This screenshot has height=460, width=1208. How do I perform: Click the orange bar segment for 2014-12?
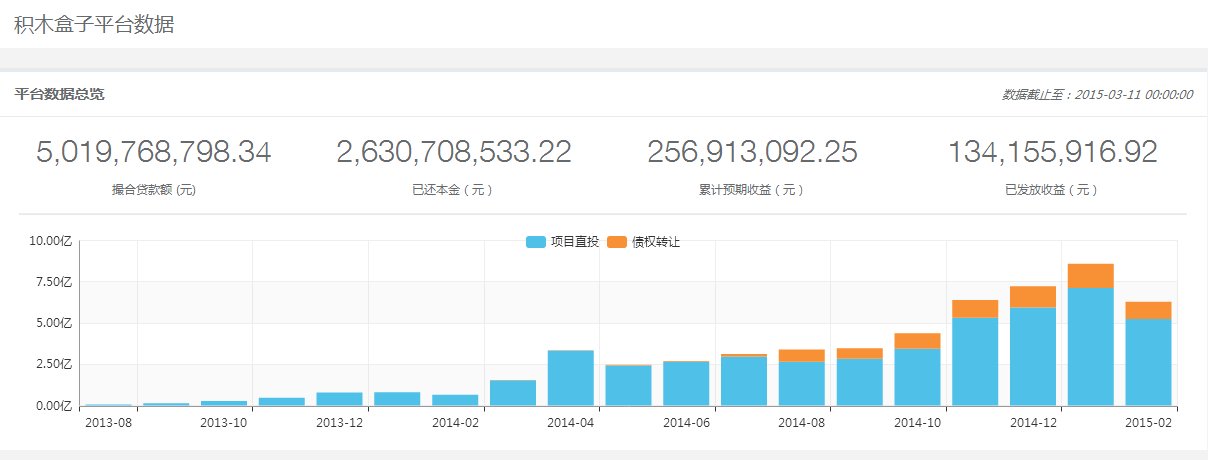(1034, 297)
